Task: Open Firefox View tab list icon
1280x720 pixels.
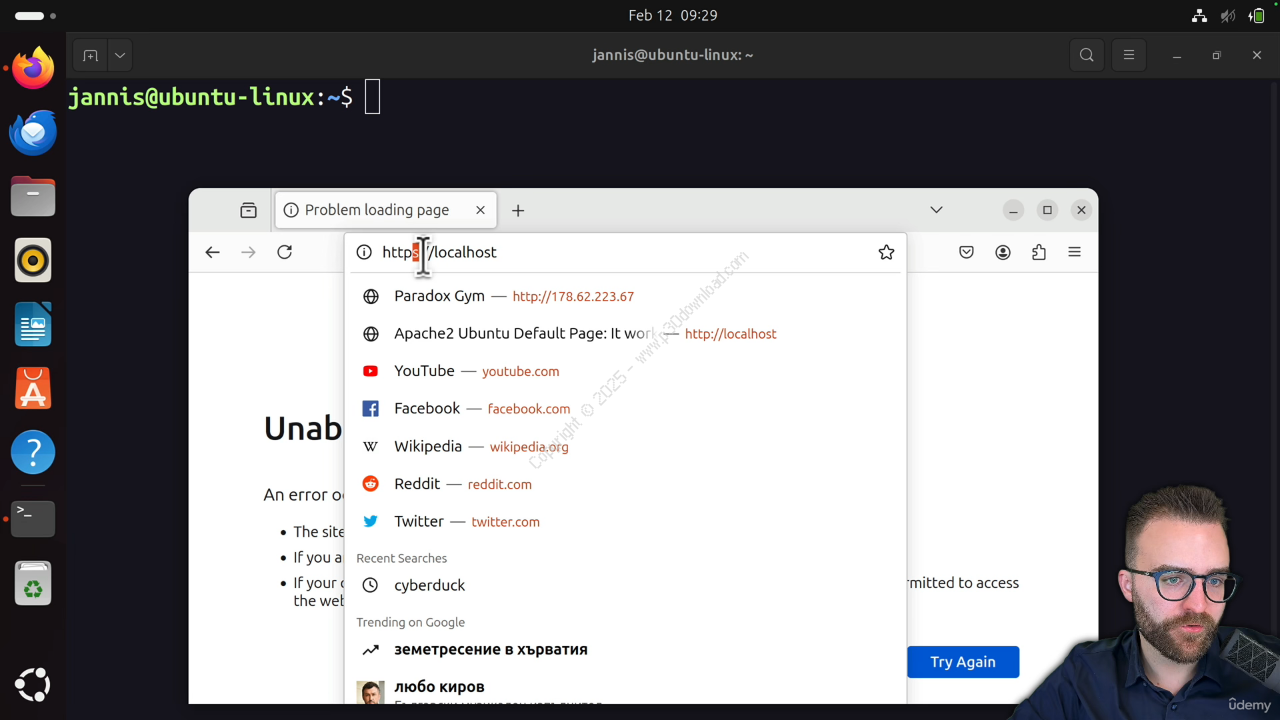Action: click(248, 210)
